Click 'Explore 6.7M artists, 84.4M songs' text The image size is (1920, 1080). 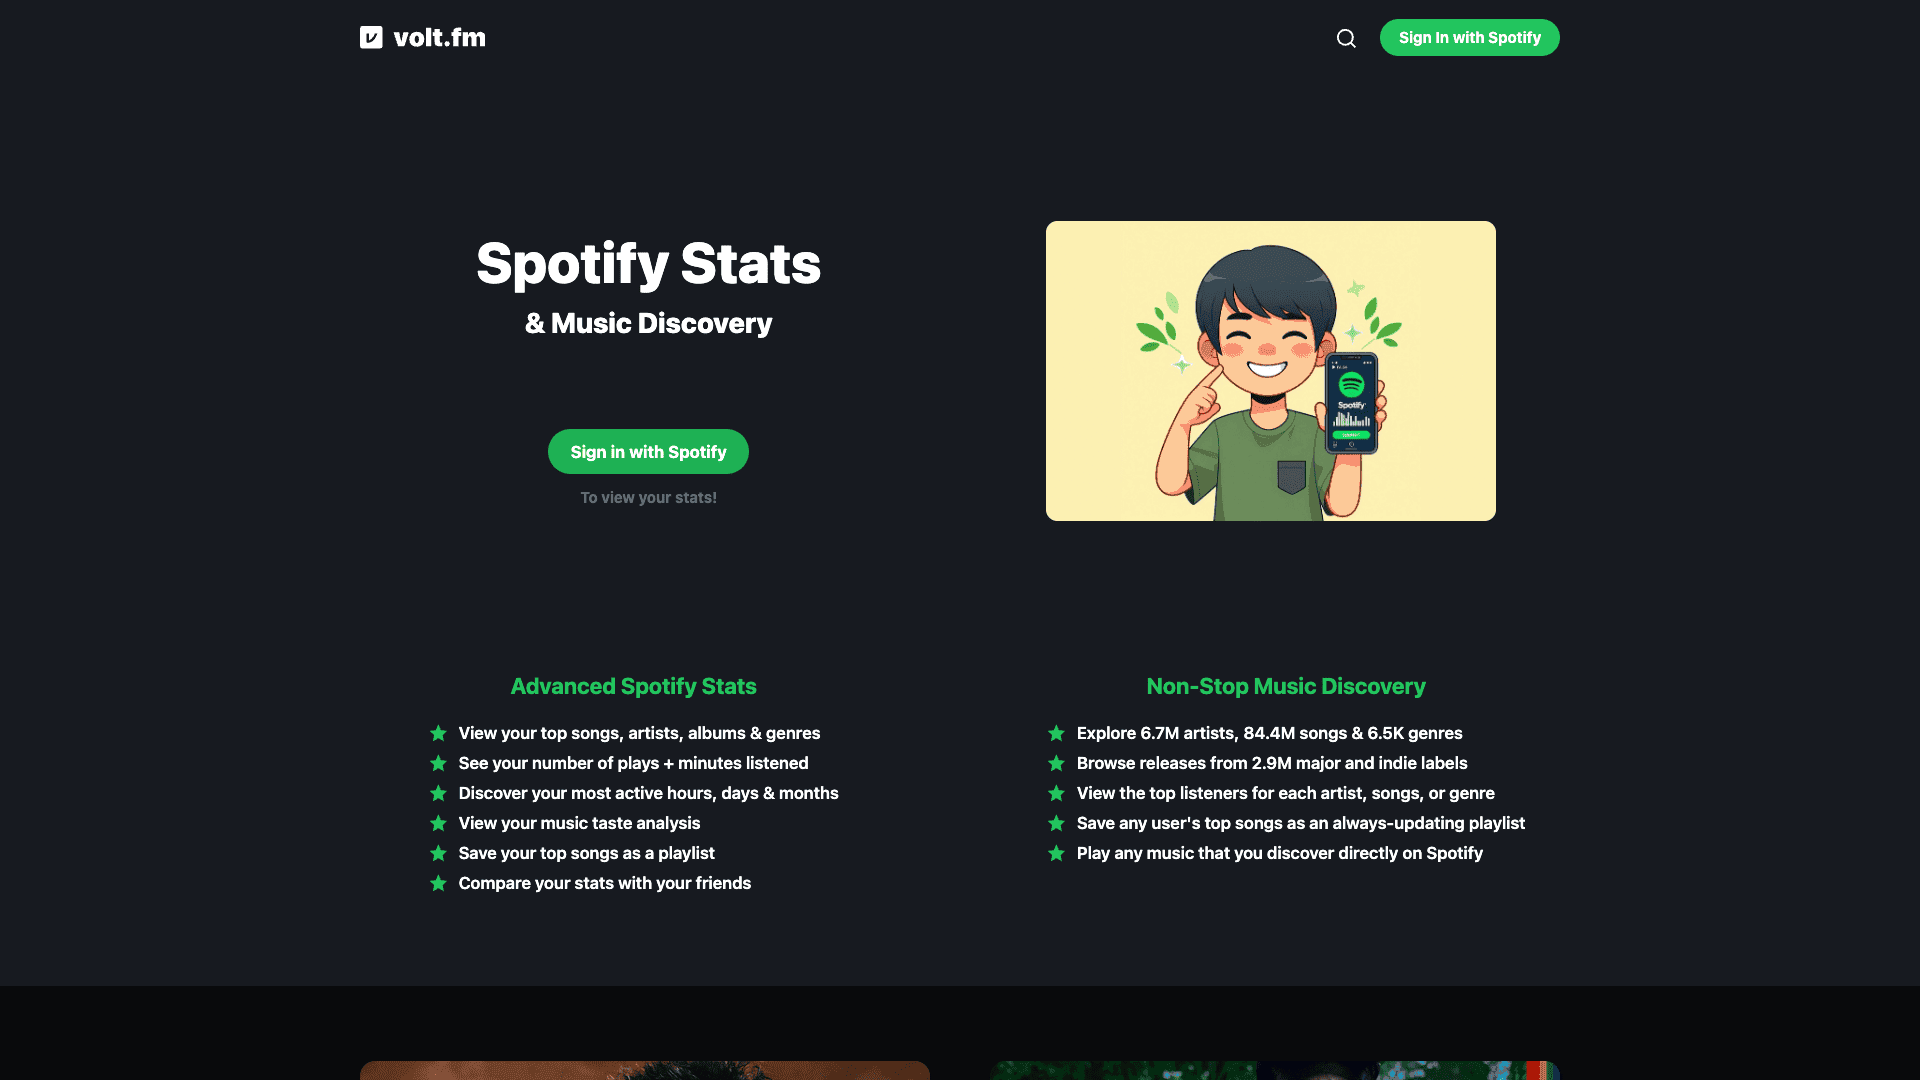1269,733
